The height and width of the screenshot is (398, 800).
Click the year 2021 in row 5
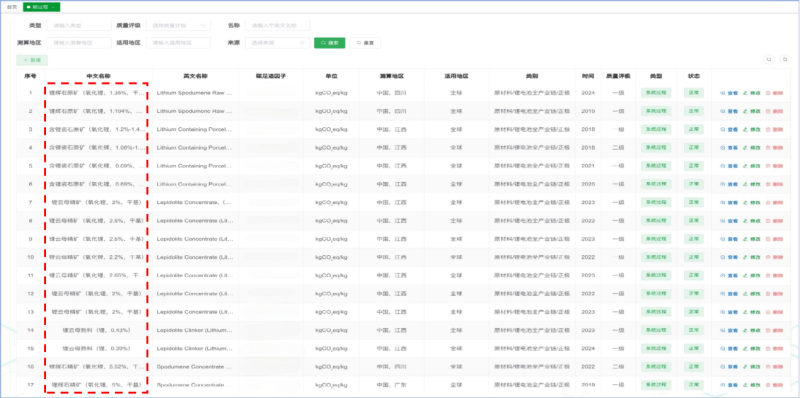588,166
